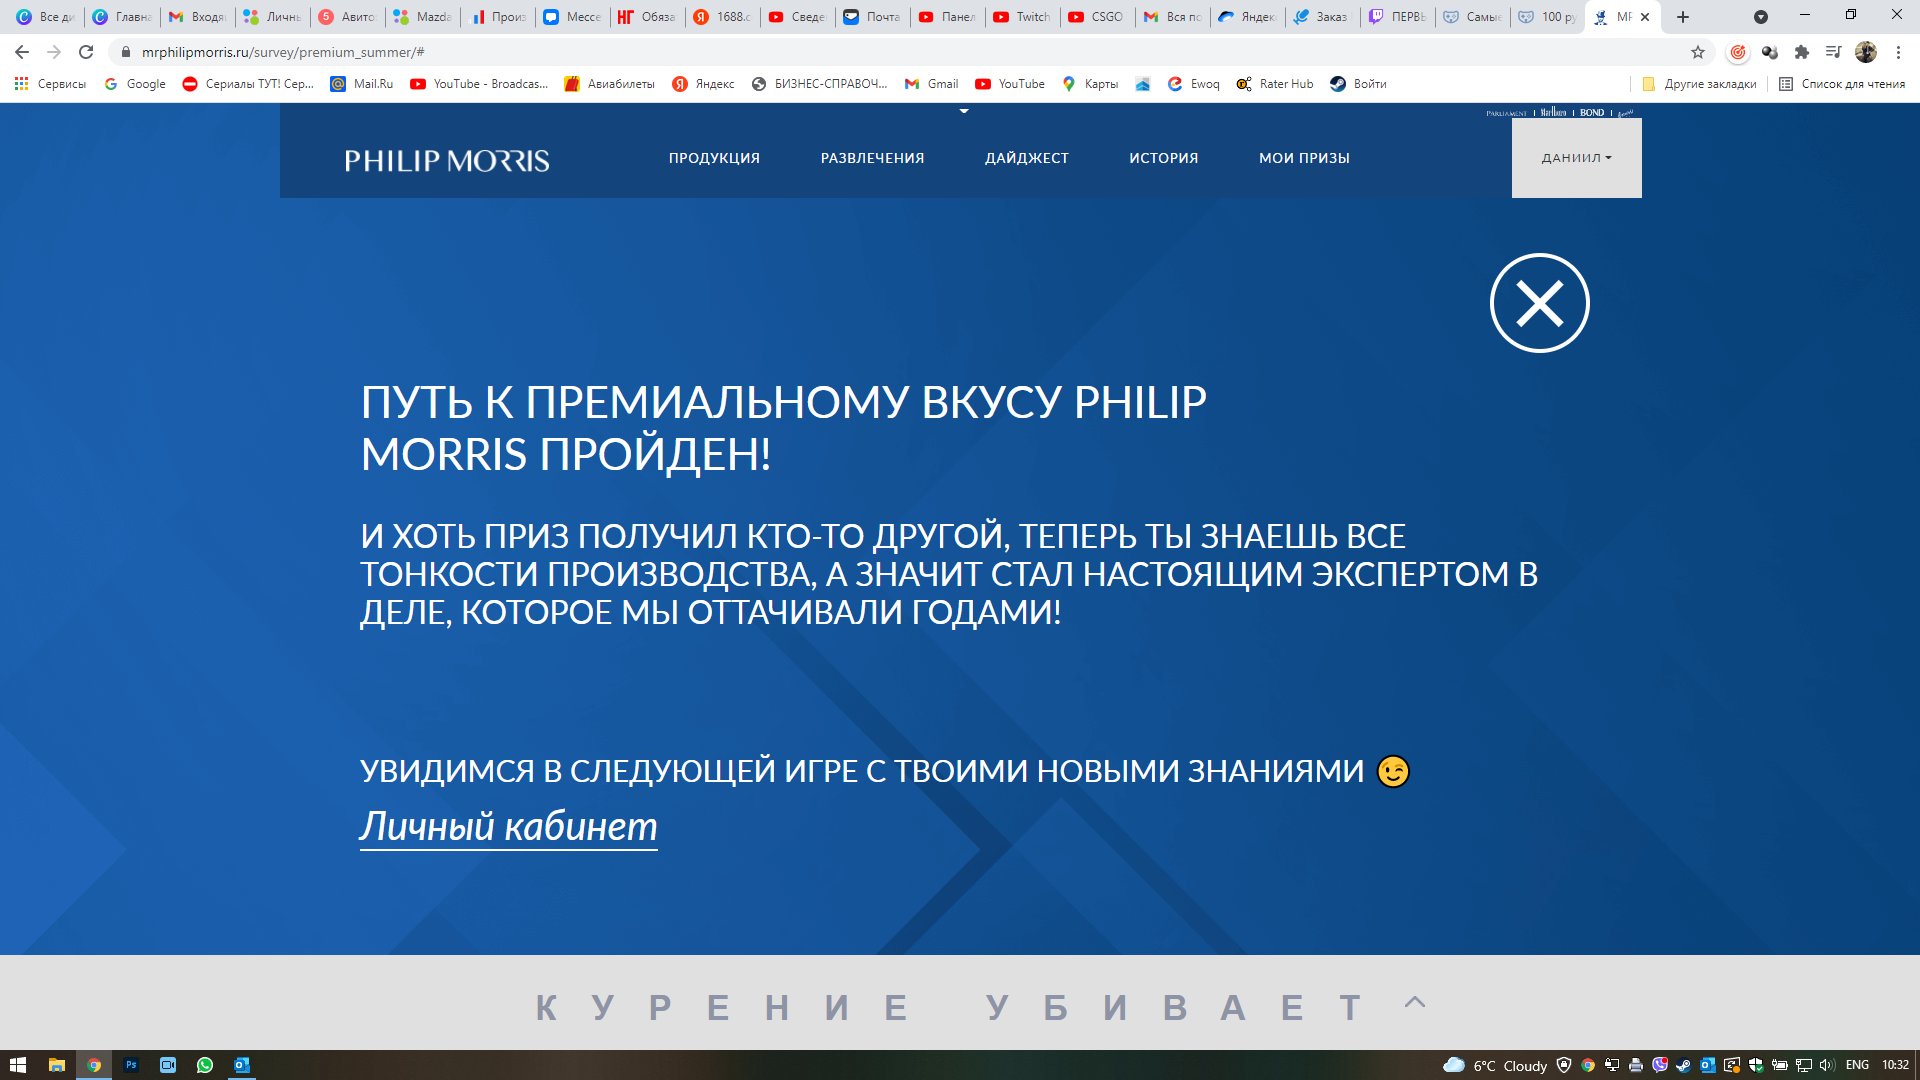Open the weather widget 6°C Cloudy

click(x=1495, y=1065)
